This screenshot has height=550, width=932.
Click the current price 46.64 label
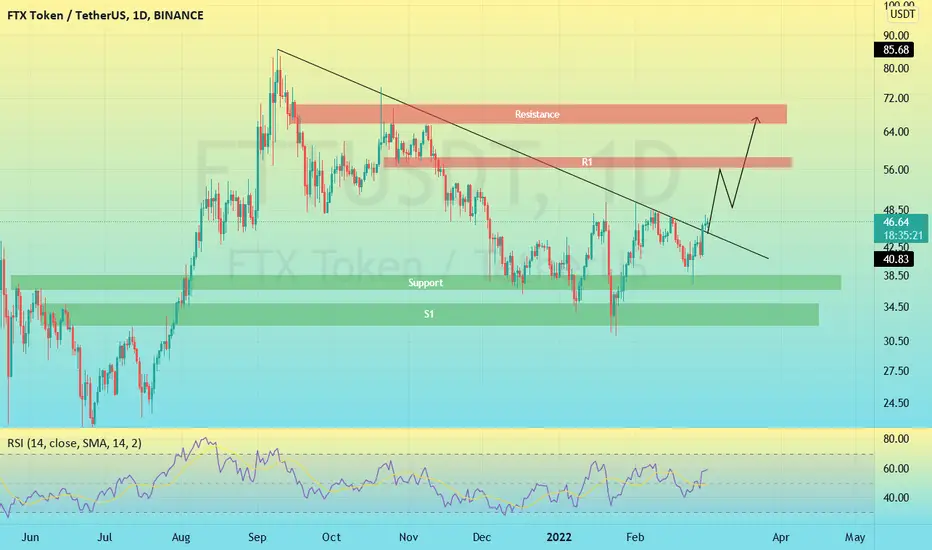[x=896, y=222]
